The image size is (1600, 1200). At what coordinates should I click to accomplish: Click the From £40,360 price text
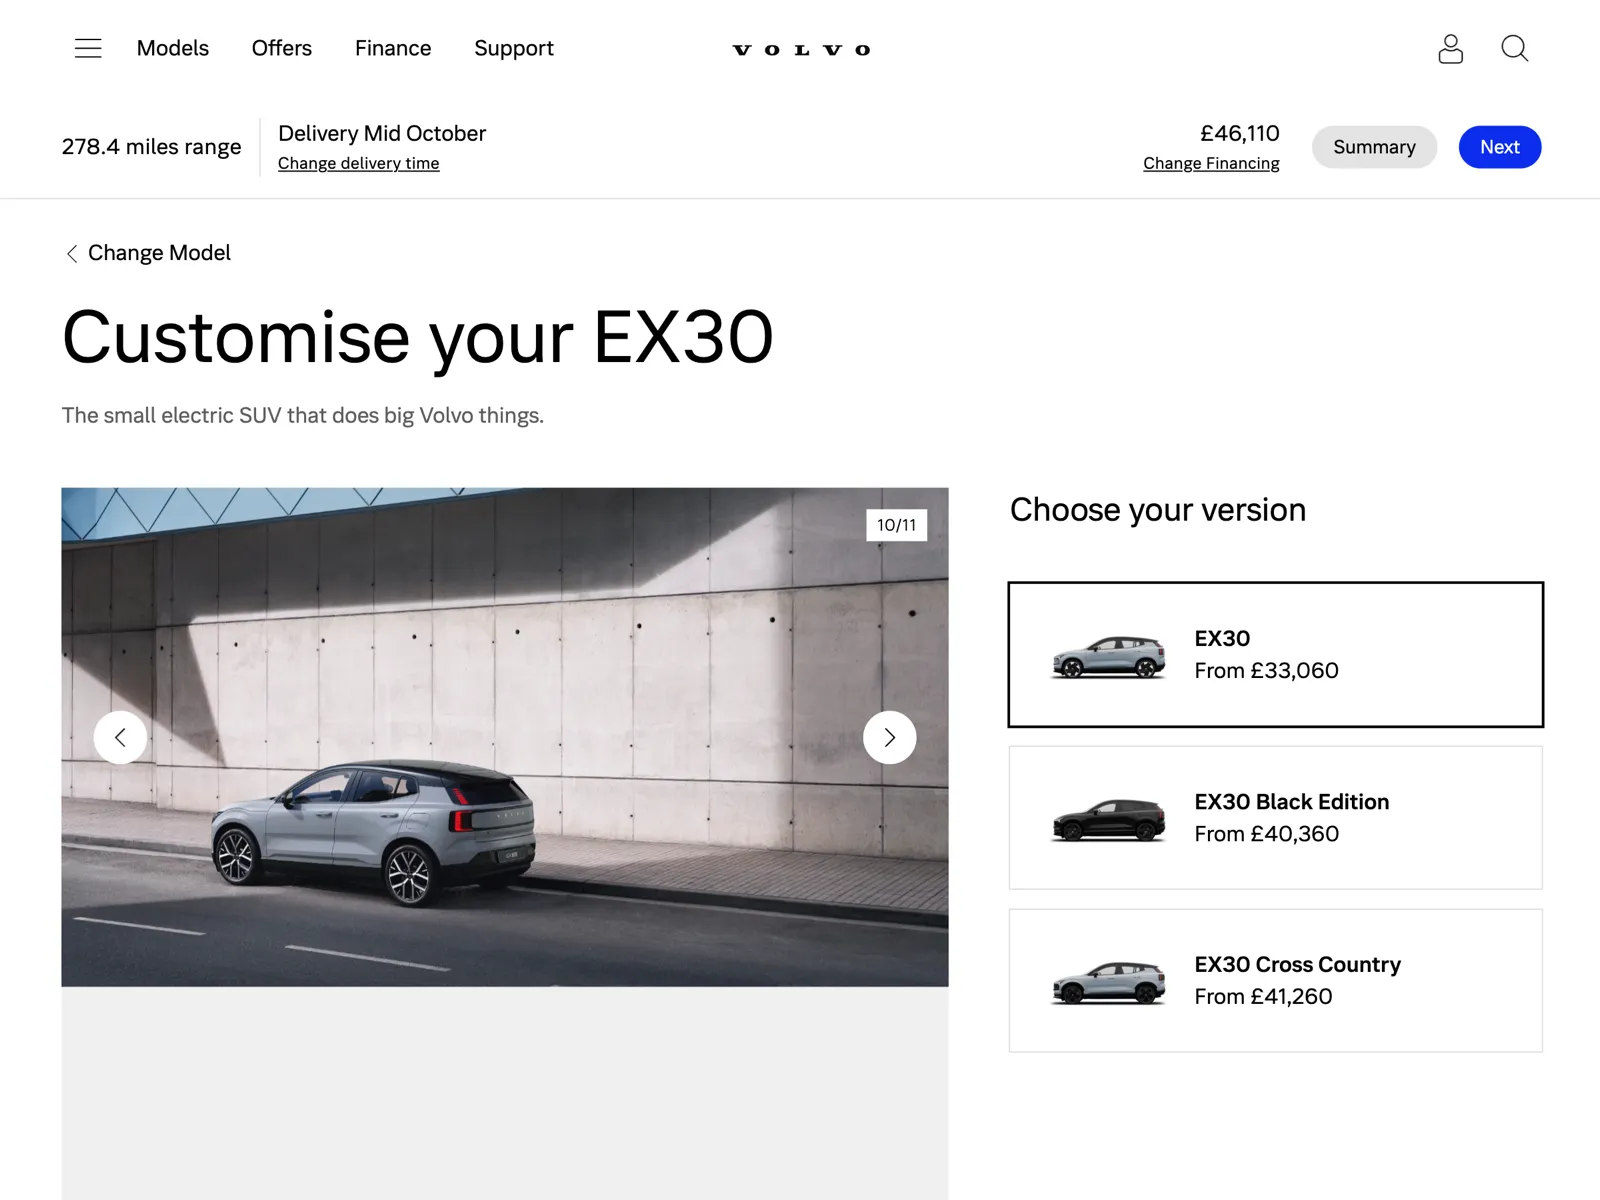click(x=1266, y=834)
